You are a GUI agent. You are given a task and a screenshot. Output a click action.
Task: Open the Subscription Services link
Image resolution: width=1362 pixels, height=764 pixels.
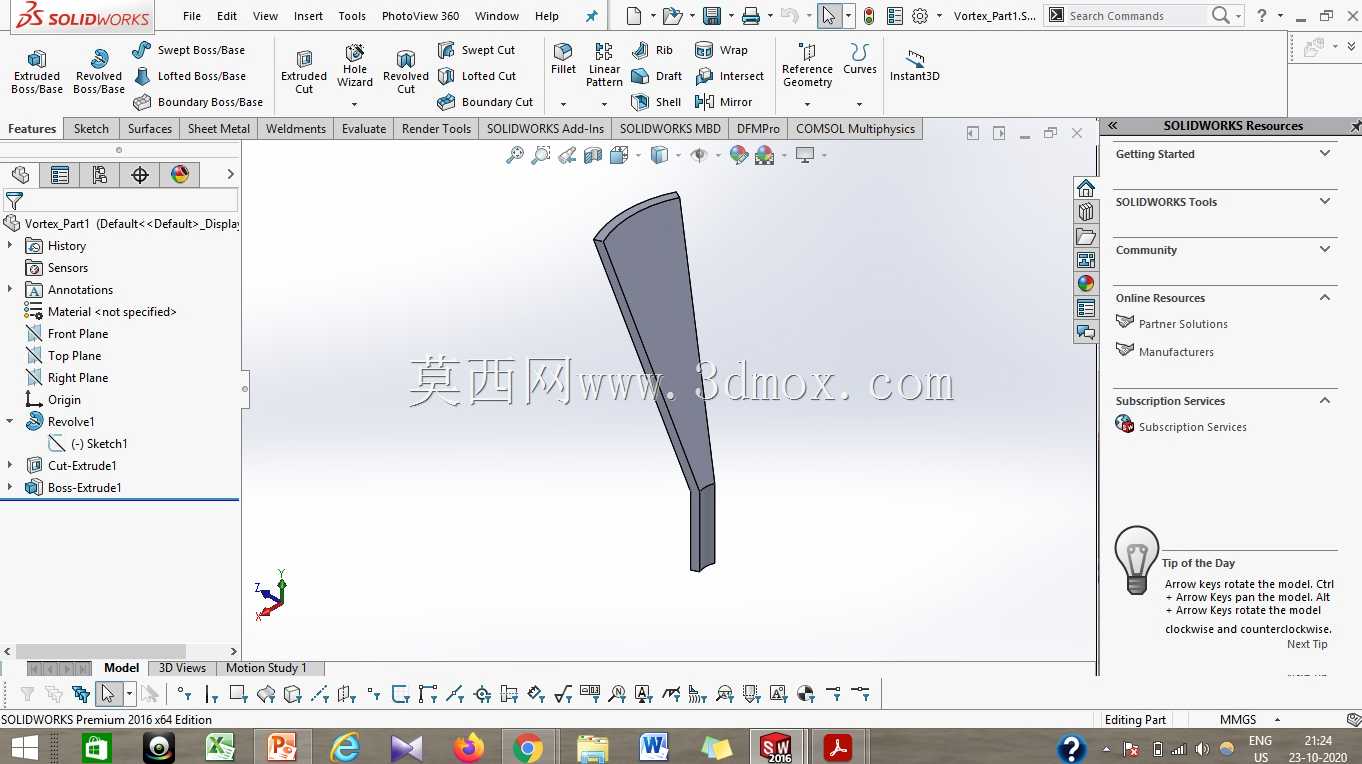pyautogui.click(x=1193, y=427)
